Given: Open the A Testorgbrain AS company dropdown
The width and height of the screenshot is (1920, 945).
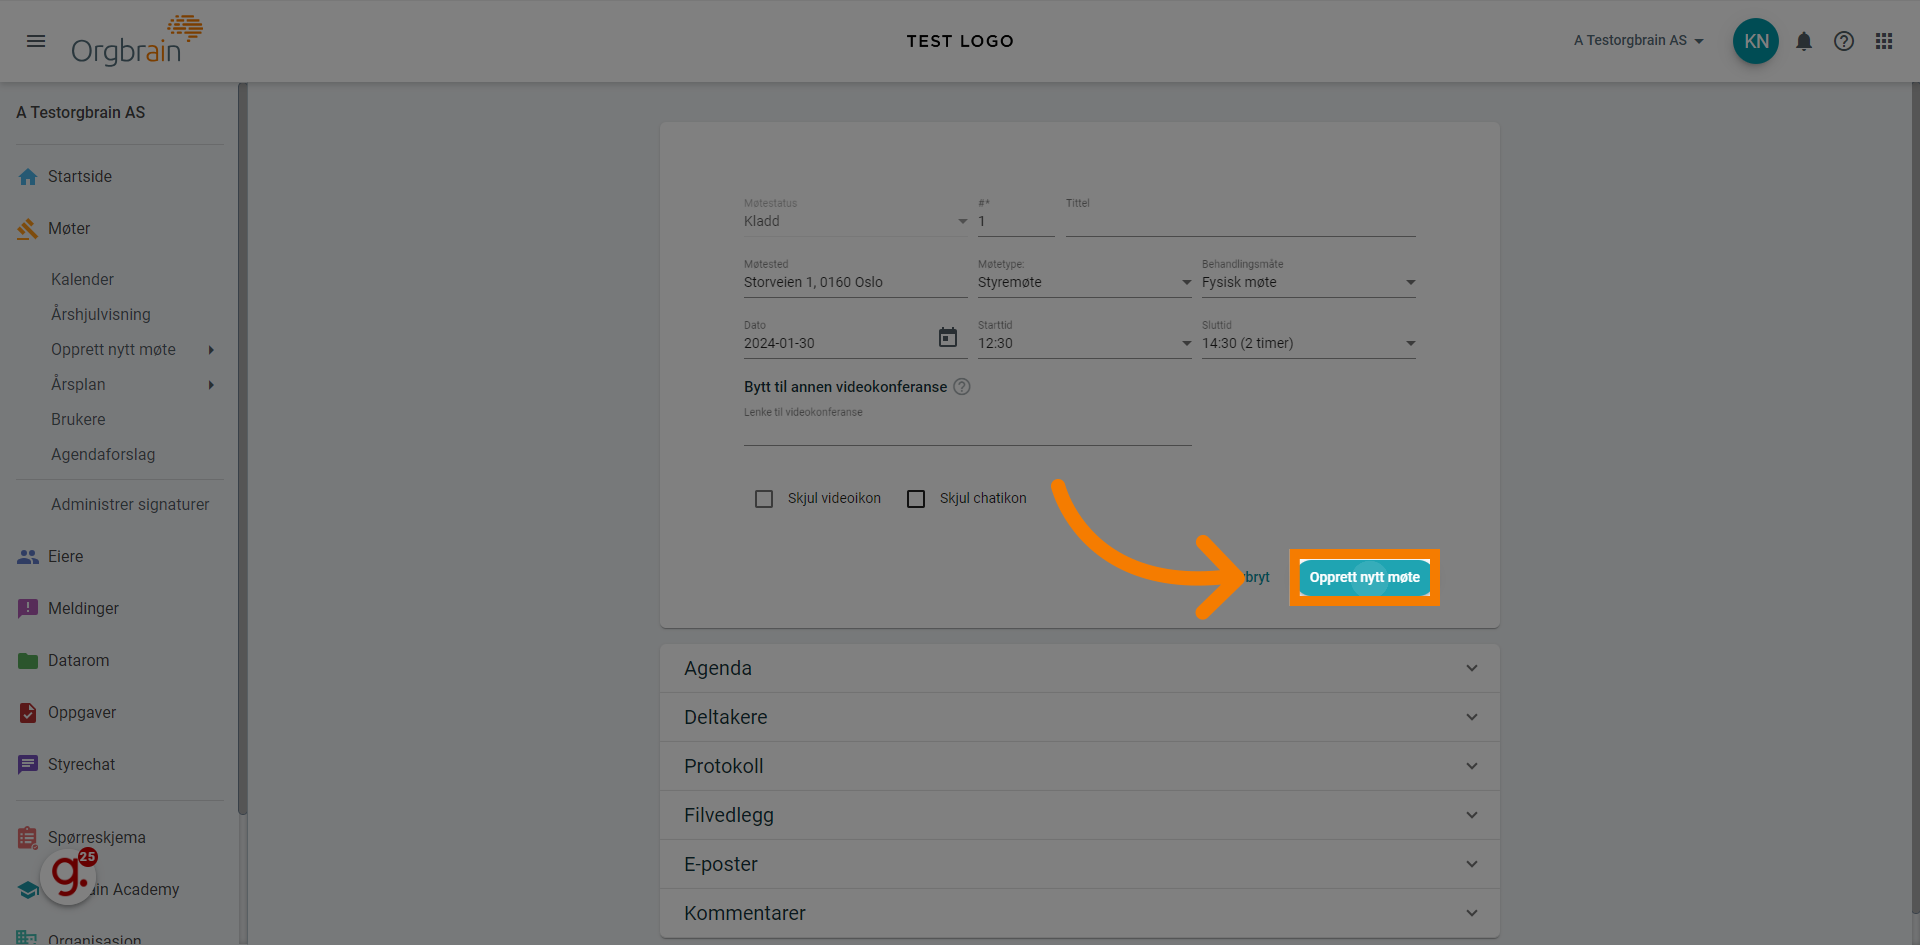Looking at the screenshot, I should (x=1638, y=41).
